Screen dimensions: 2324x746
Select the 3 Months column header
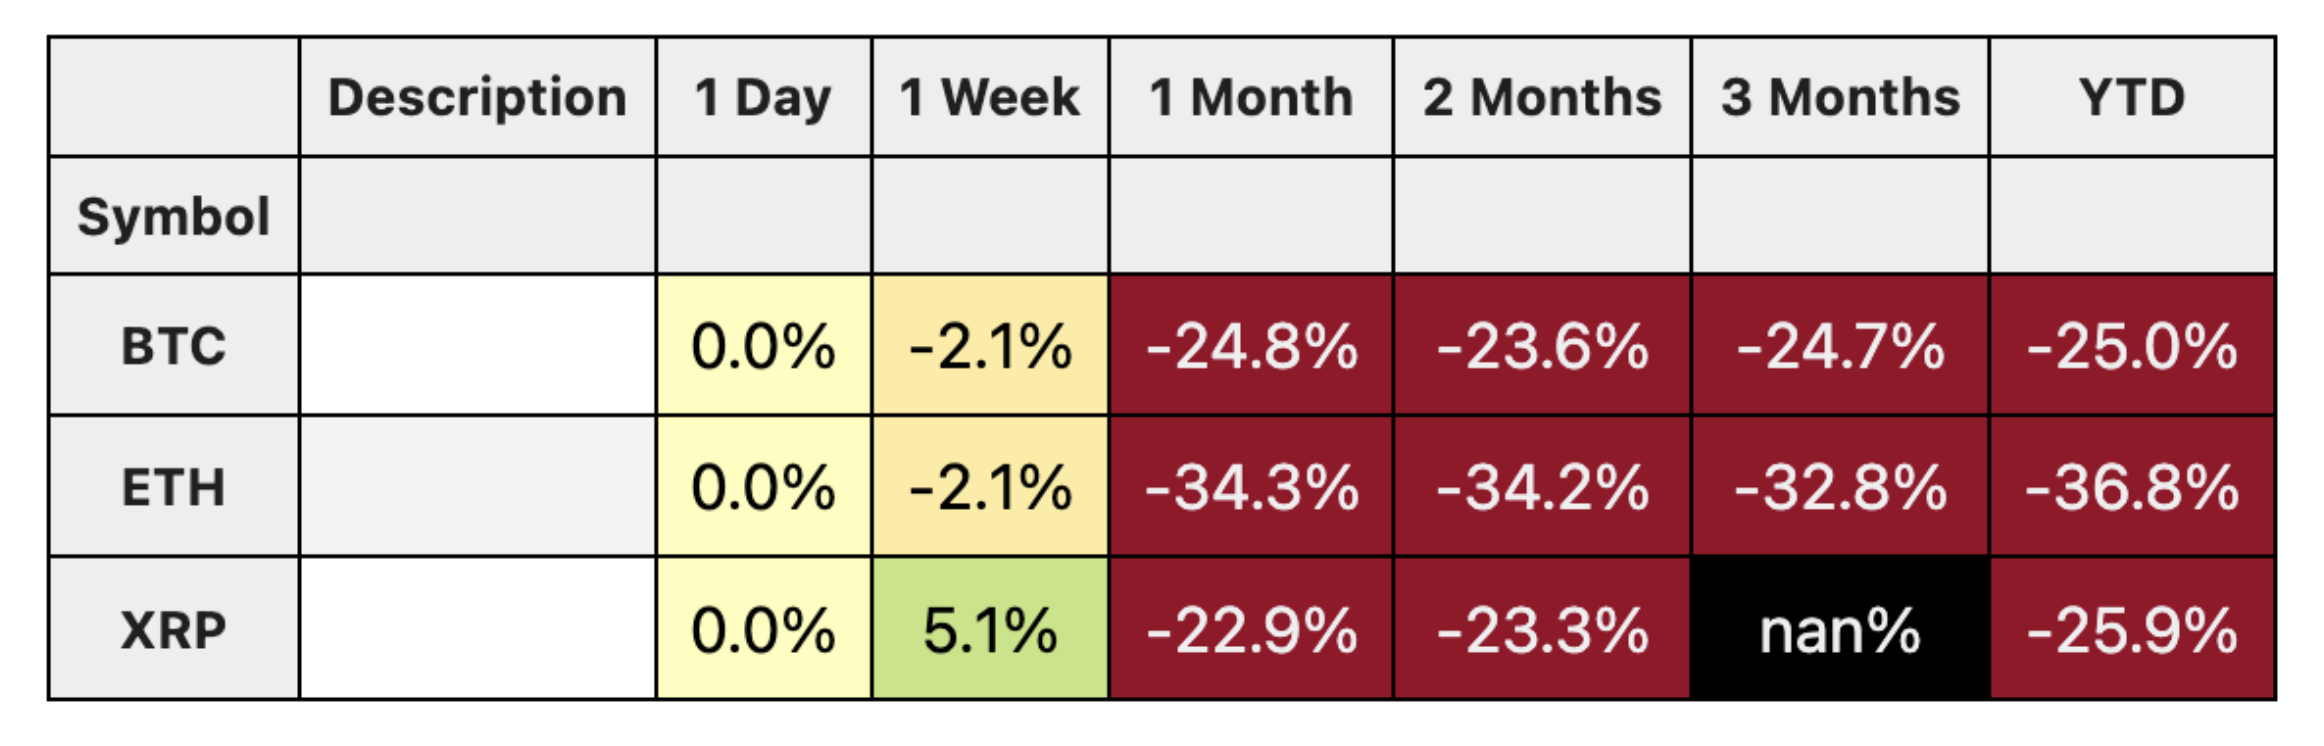[1840, 98]
